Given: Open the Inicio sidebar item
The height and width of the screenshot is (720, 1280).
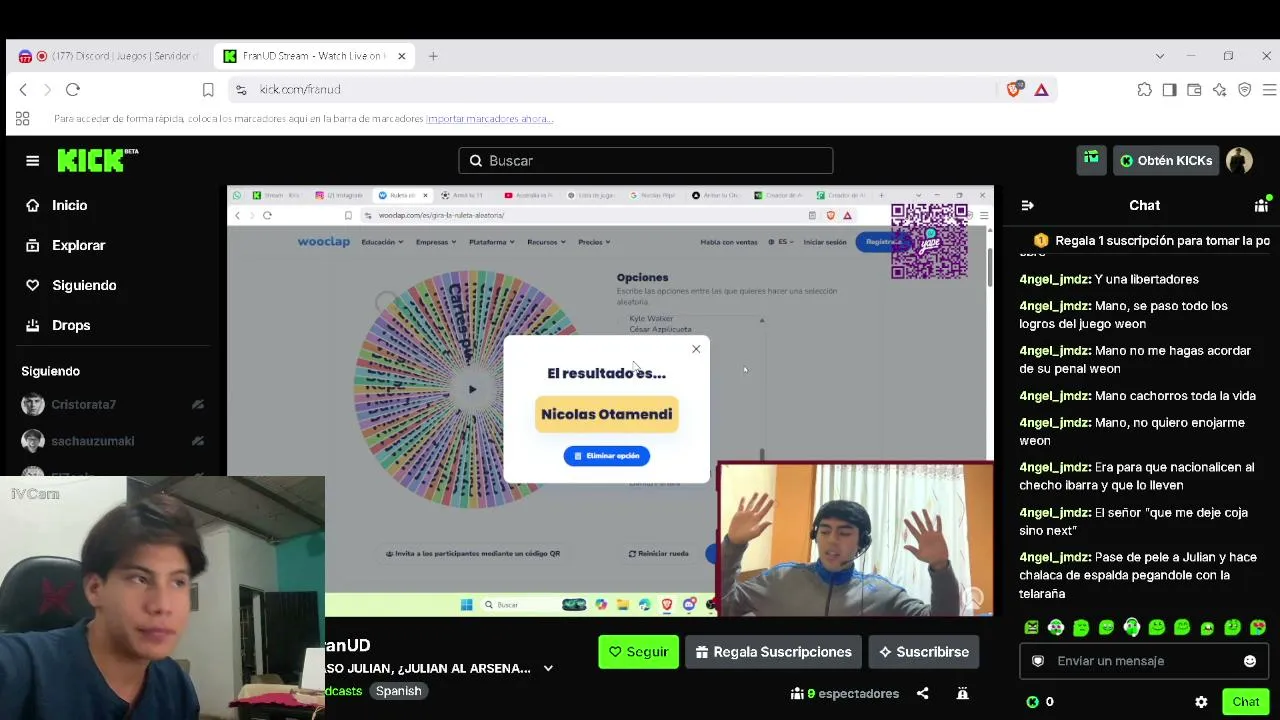Looking at the screenshot, I should pyautogui.click(x=56, y=205).
